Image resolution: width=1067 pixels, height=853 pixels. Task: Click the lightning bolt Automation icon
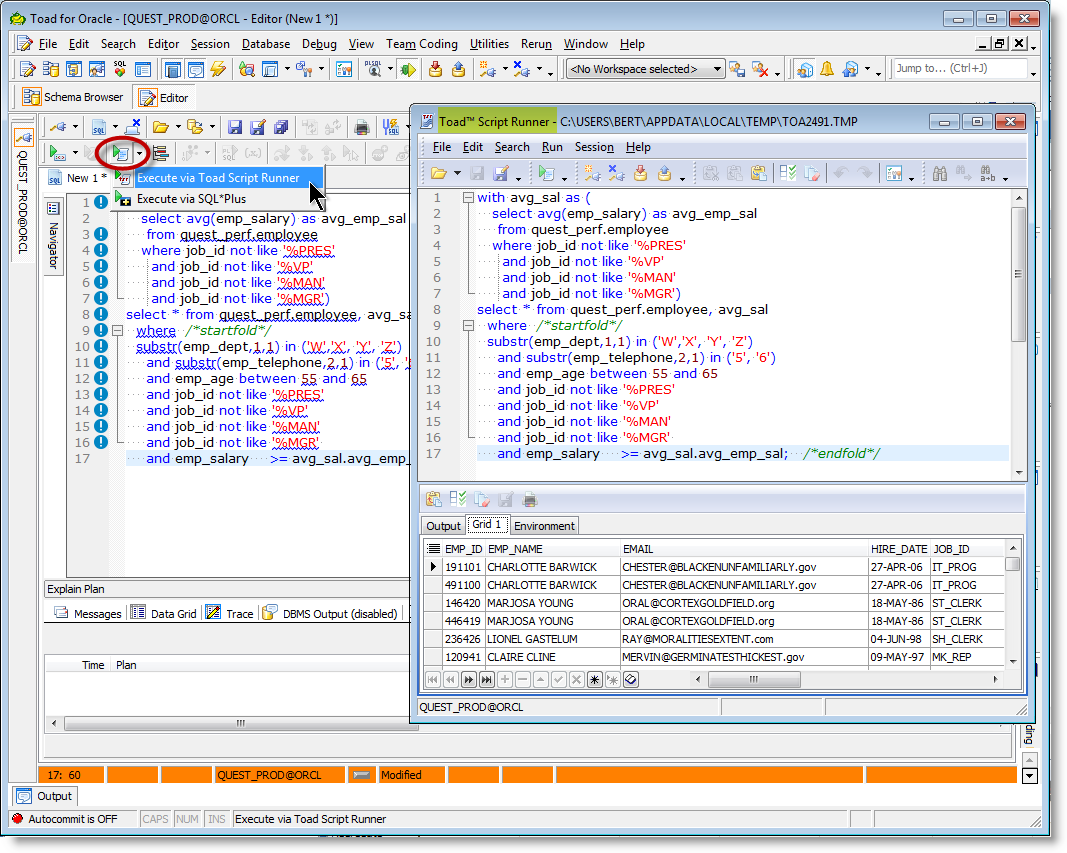click(218, 69)
